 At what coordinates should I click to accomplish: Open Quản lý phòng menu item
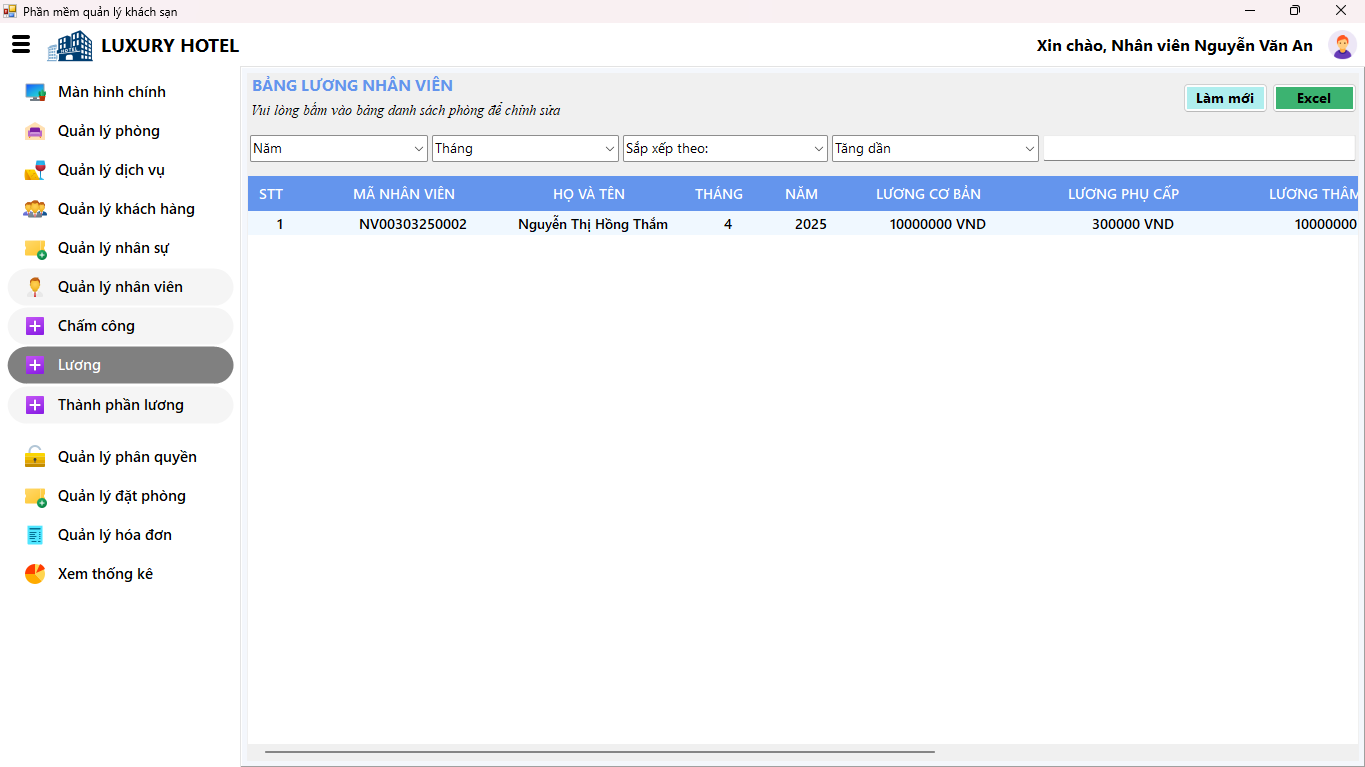pos(120,131)
